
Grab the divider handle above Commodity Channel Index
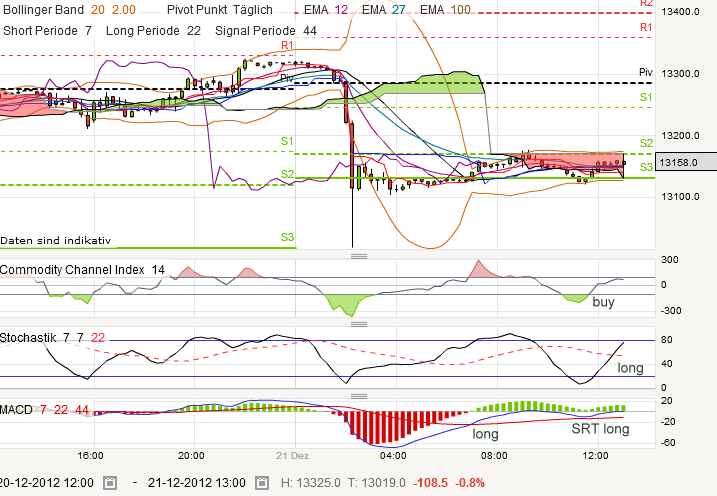click(359, 256)
